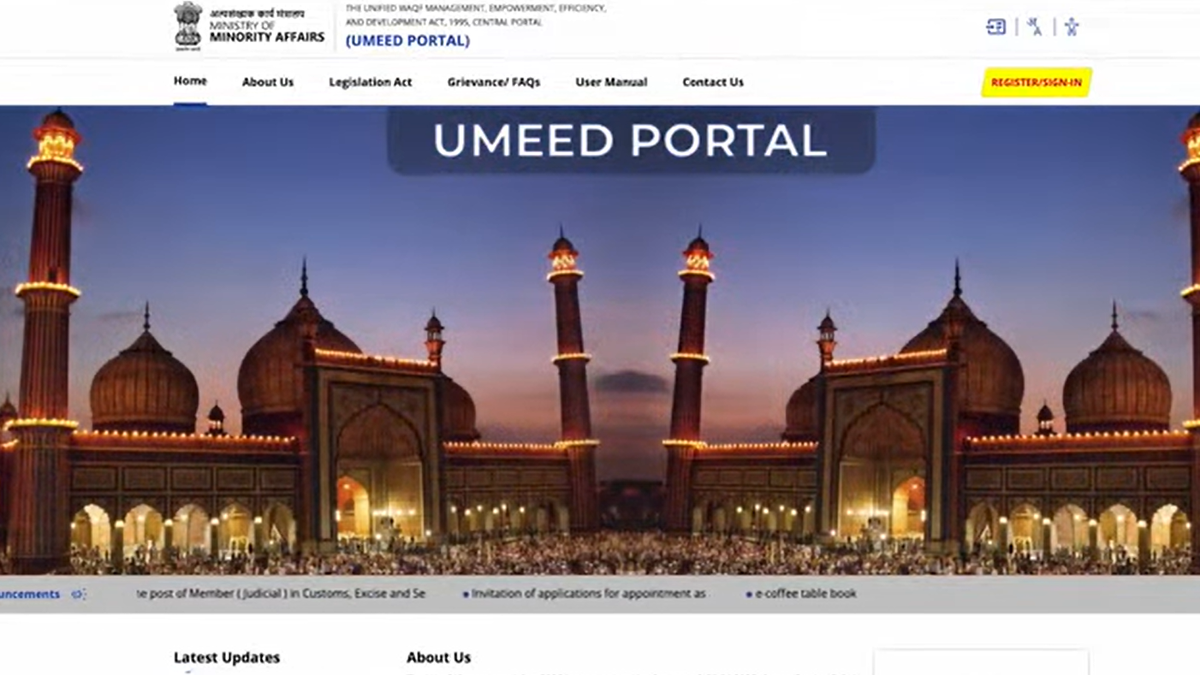Open the Grievance/ FAQs menu
This screenshot has width=1200, height=675.
[x=493, y=82]
